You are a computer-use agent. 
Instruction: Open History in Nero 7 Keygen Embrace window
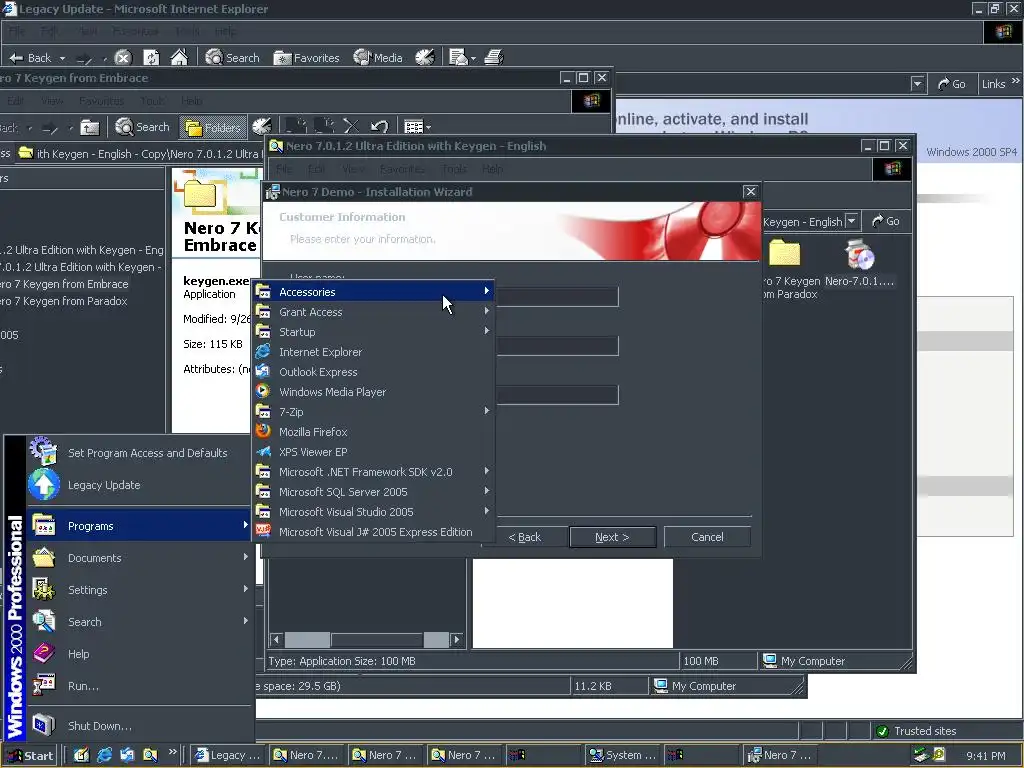261,127
